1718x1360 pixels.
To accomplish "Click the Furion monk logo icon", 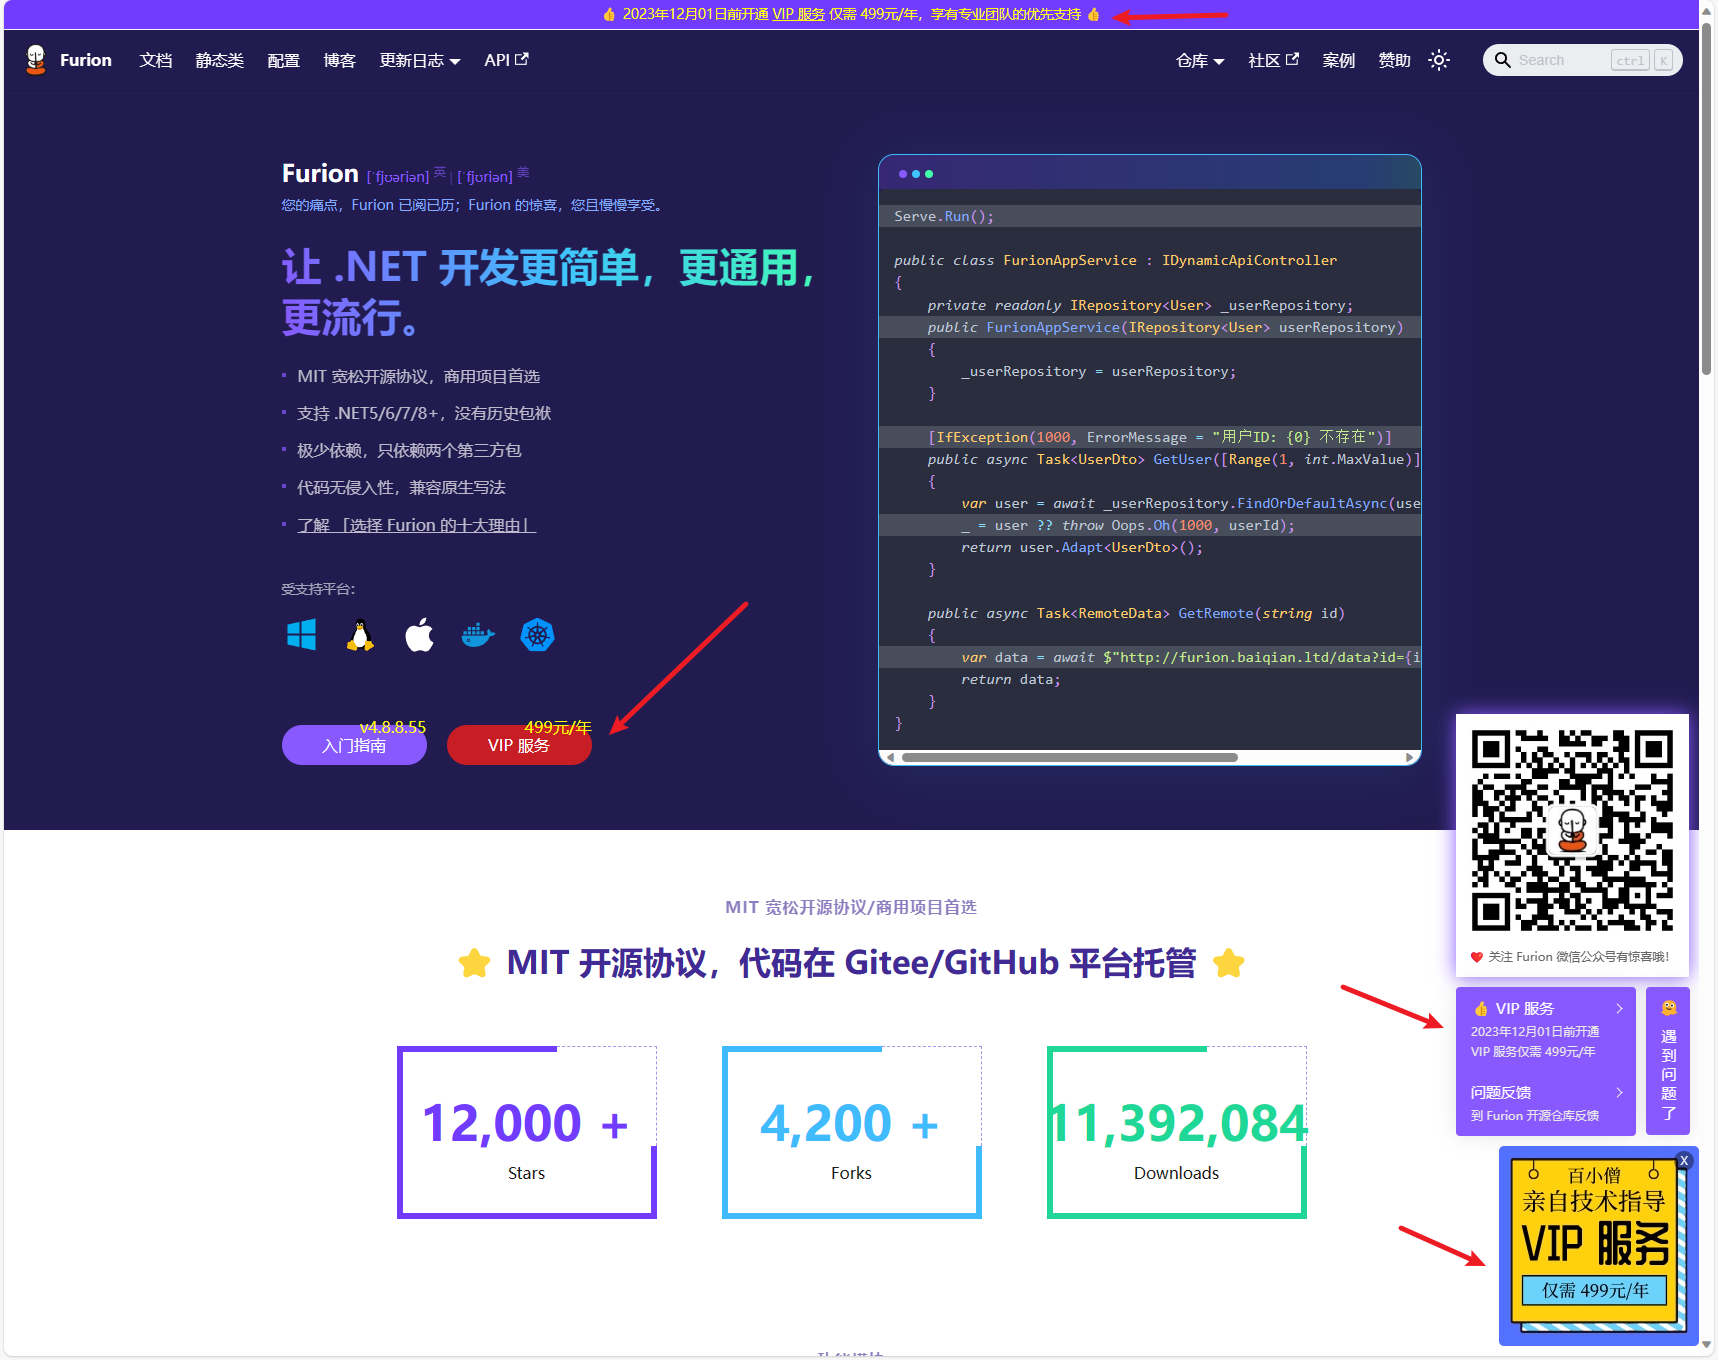I will 36,60.
